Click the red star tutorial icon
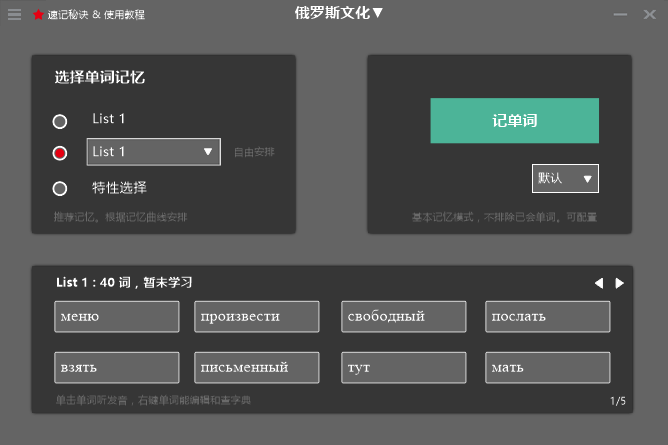The width and height of the screenshot is (668, 445). [x=38, y=15]
